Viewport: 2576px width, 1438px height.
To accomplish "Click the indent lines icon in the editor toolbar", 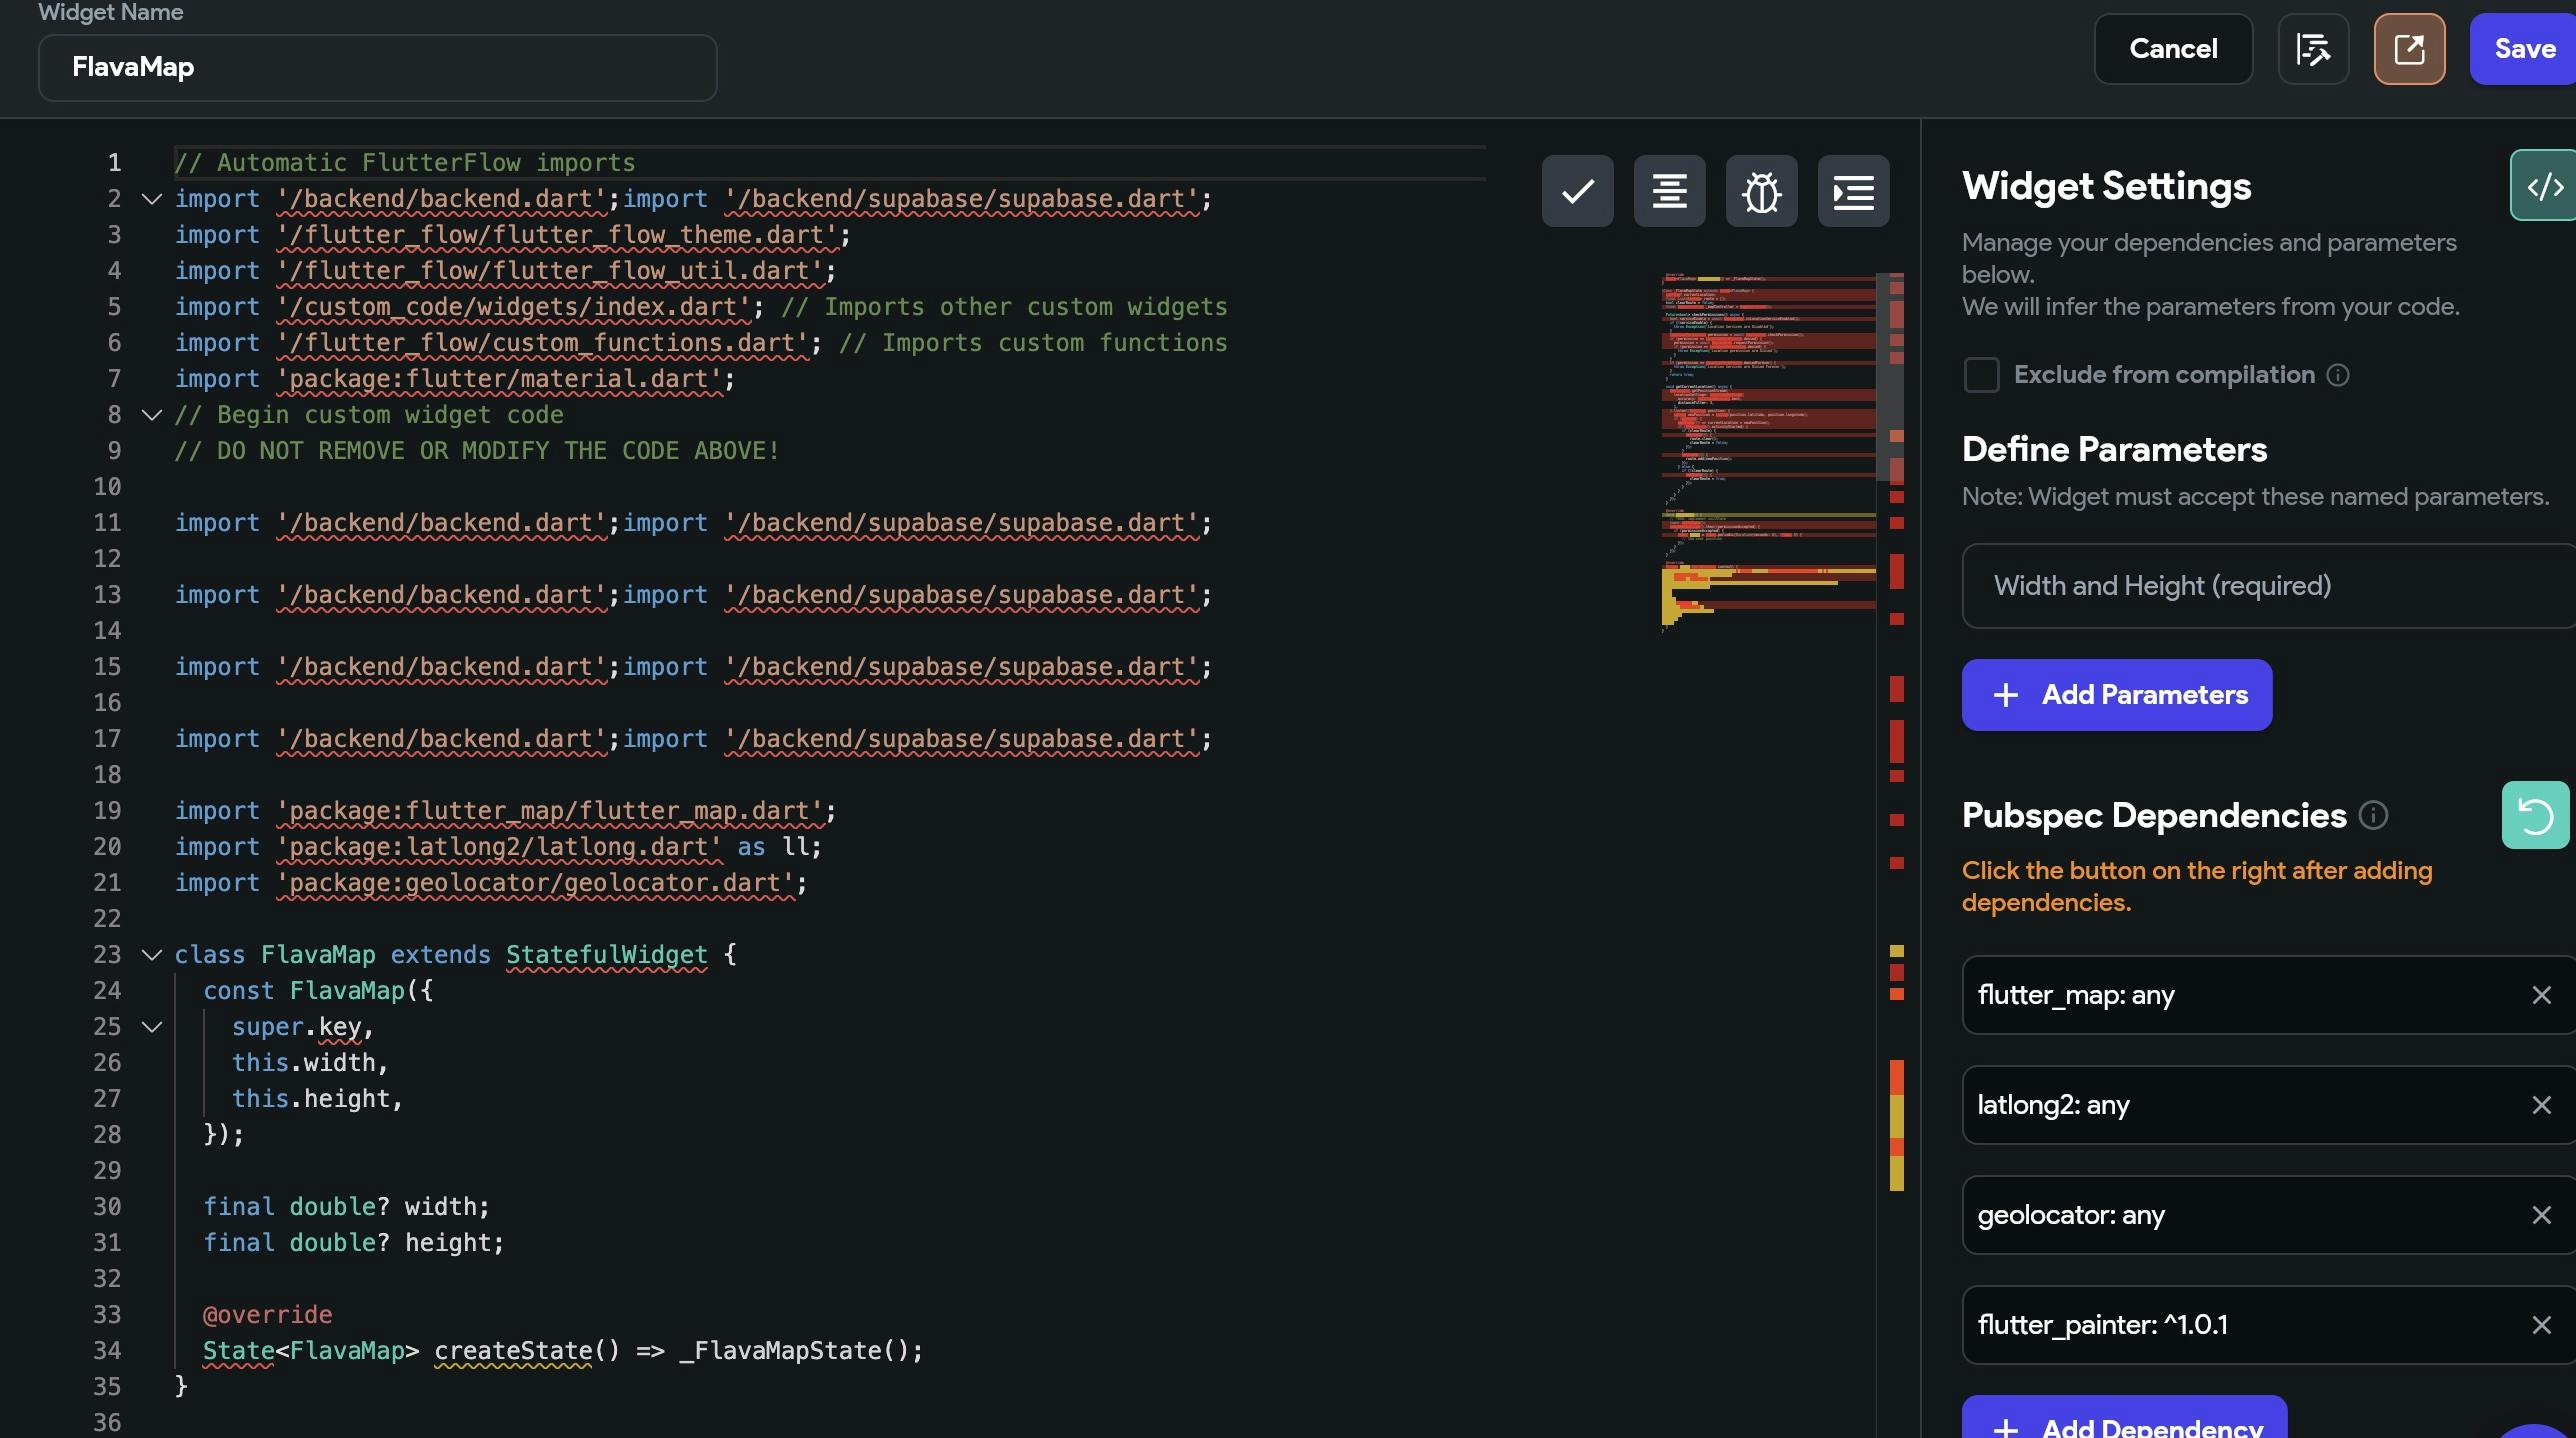I will point(1853,191).
